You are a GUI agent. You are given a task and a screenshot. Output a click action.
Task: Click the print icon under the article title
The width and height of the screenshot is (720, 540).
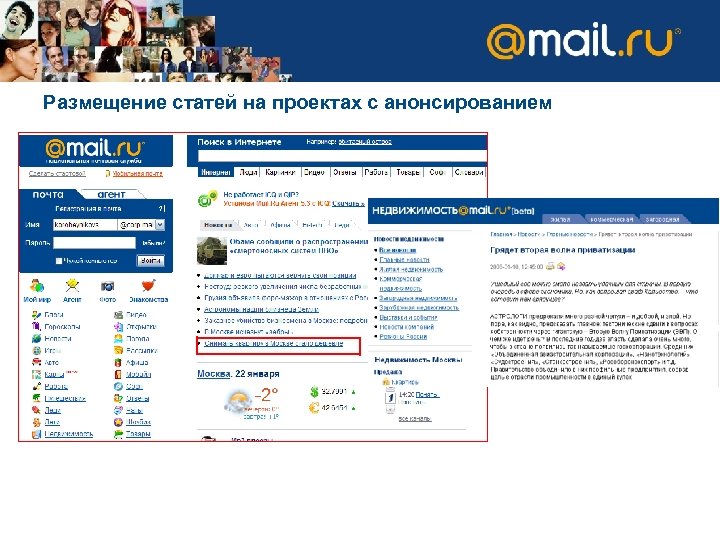(x=550, y=266)
